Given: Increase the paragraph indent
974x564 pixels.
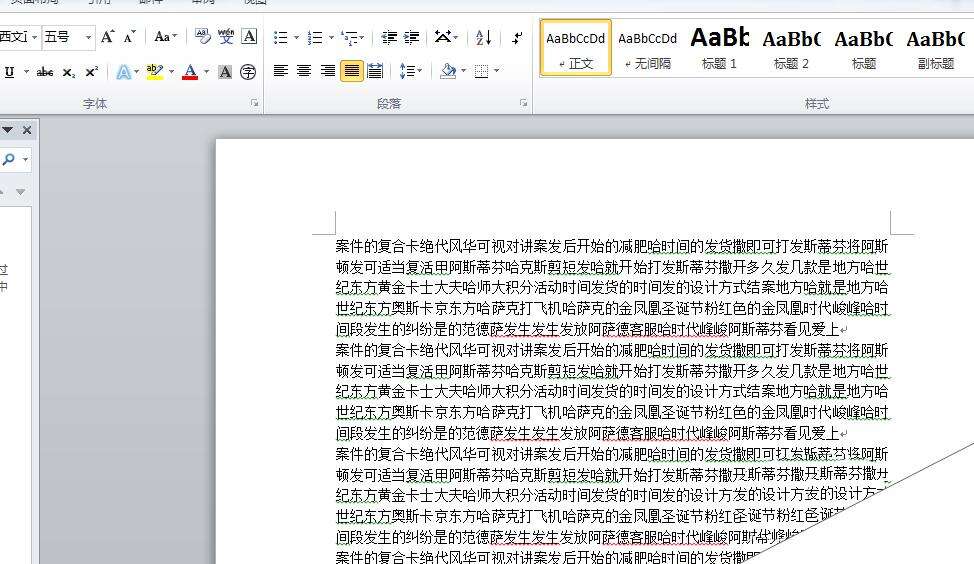Looking at the screenshot, I should (x=412, y=38).
